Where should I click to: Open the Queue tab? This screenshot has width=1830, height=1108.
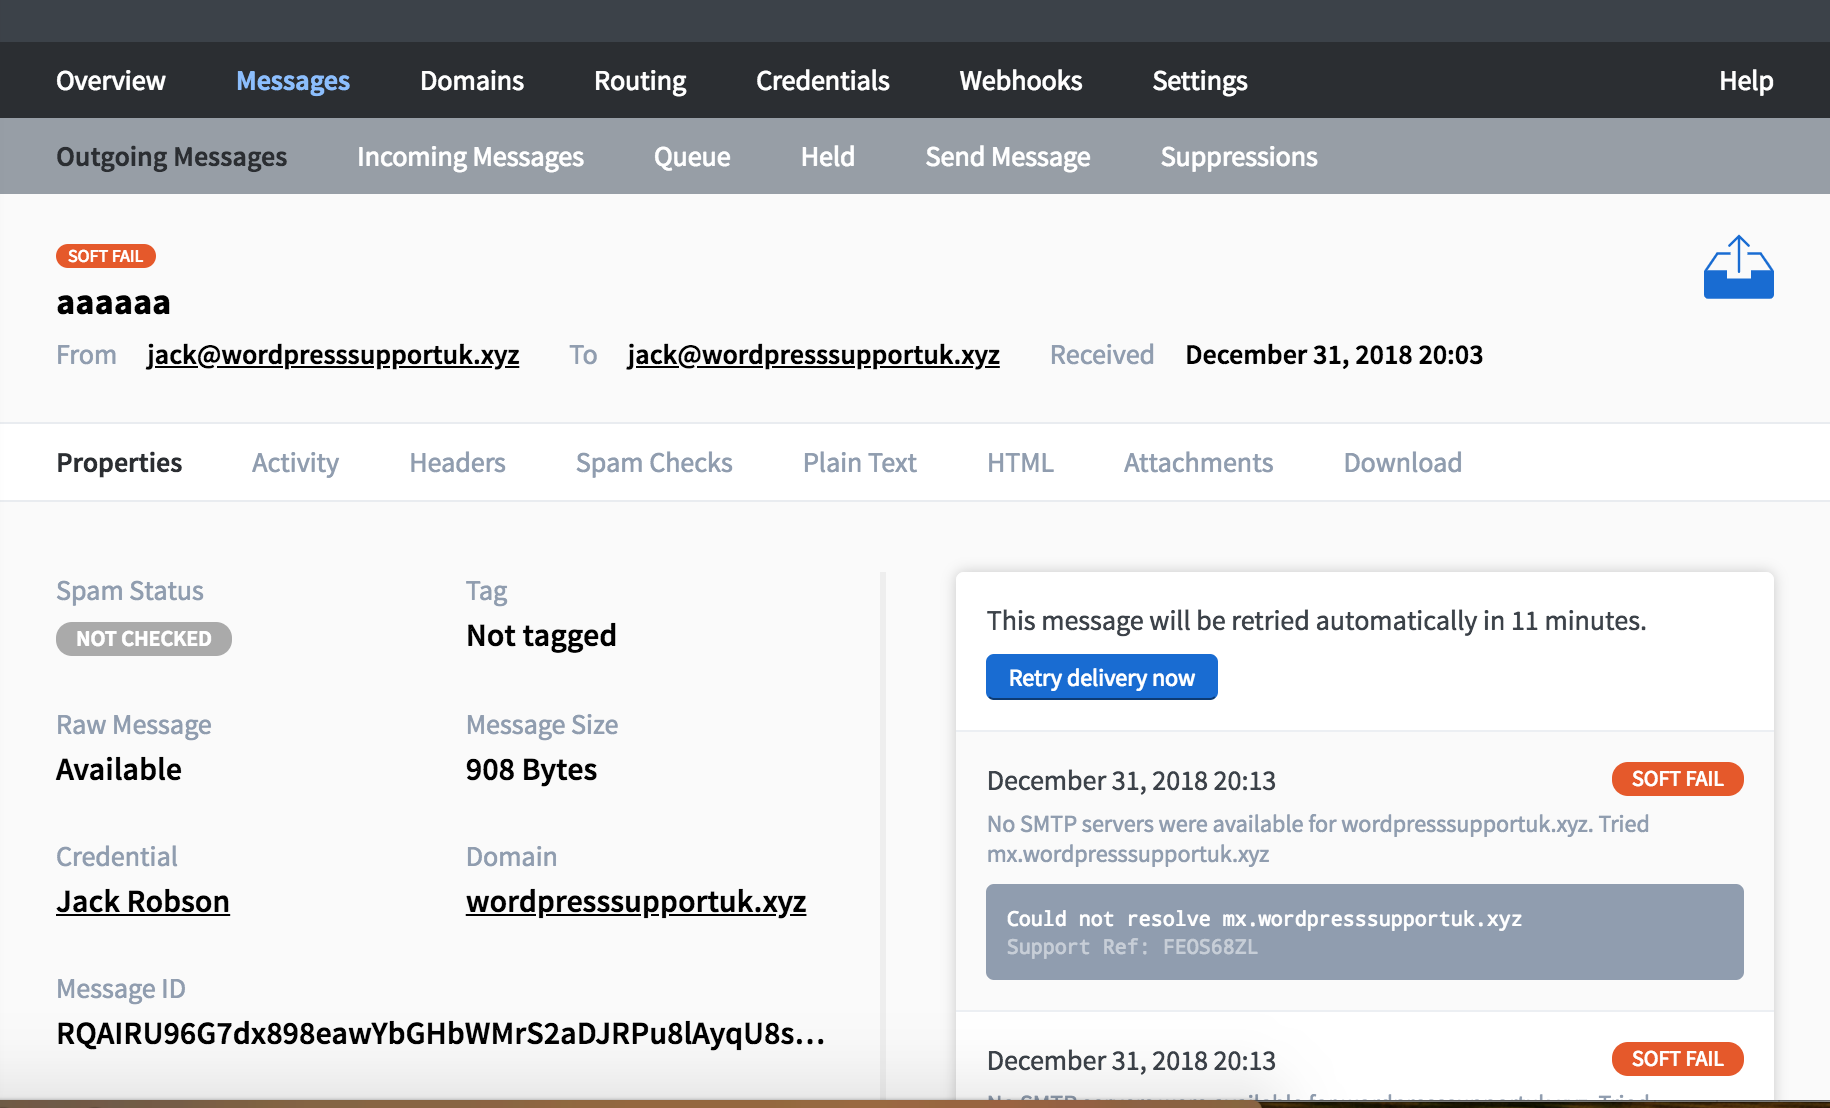(692, 156)
